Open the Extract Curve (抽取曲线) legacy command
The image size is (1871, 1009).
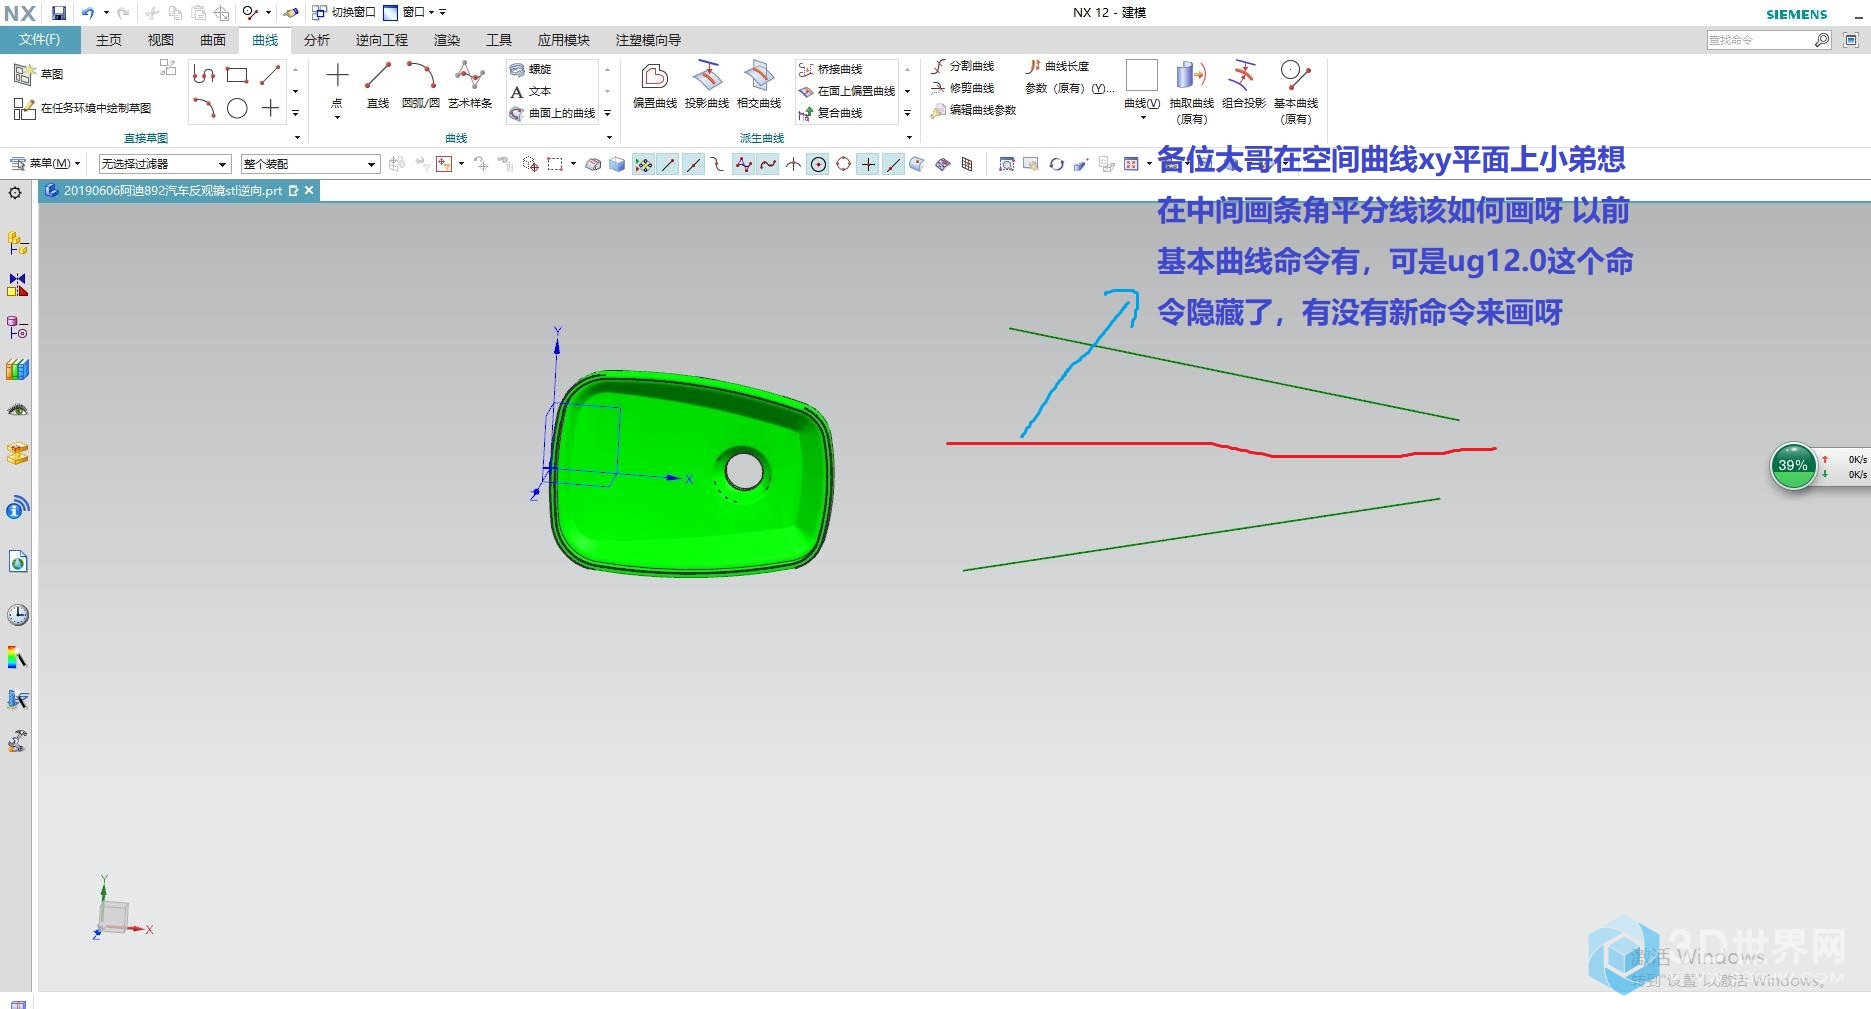click(1191, 92)
